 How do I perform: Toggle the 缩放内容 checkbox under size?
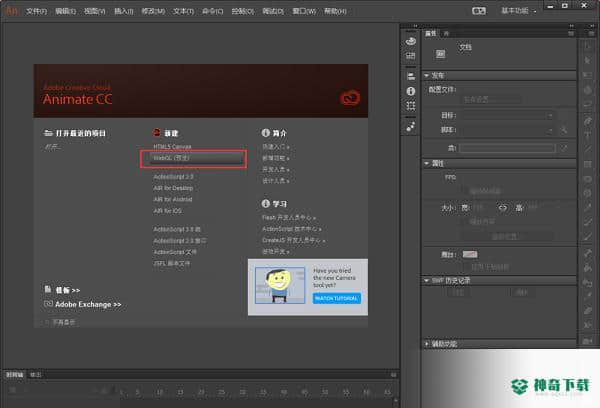[x=465, y=222]
